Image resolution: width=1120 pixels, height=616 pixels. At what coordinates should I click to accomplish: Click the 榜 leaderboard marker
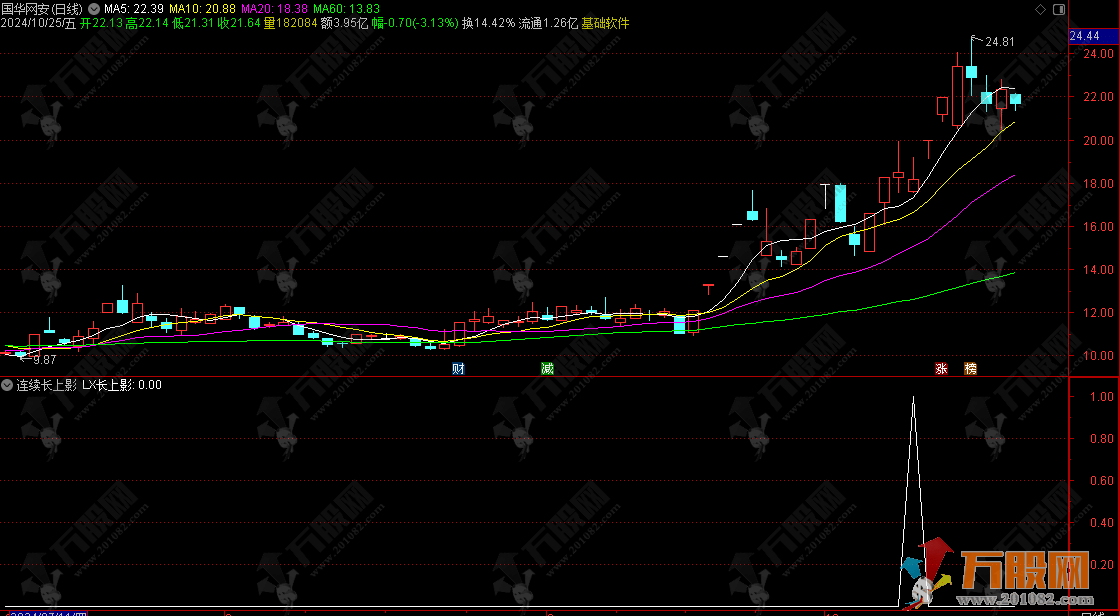coord(970,369)
